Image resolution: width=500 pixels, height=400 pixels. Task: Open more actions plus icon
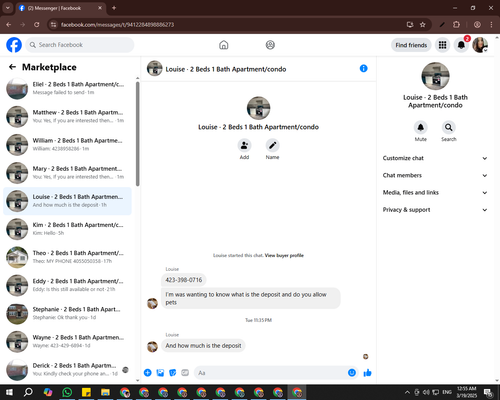148,373
